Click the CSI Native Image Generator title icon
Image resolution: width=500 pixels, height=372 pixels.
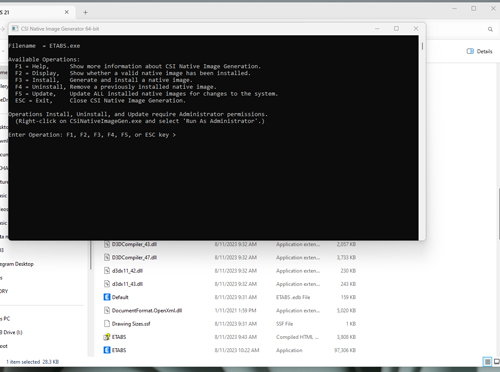[x=15, y=29]
